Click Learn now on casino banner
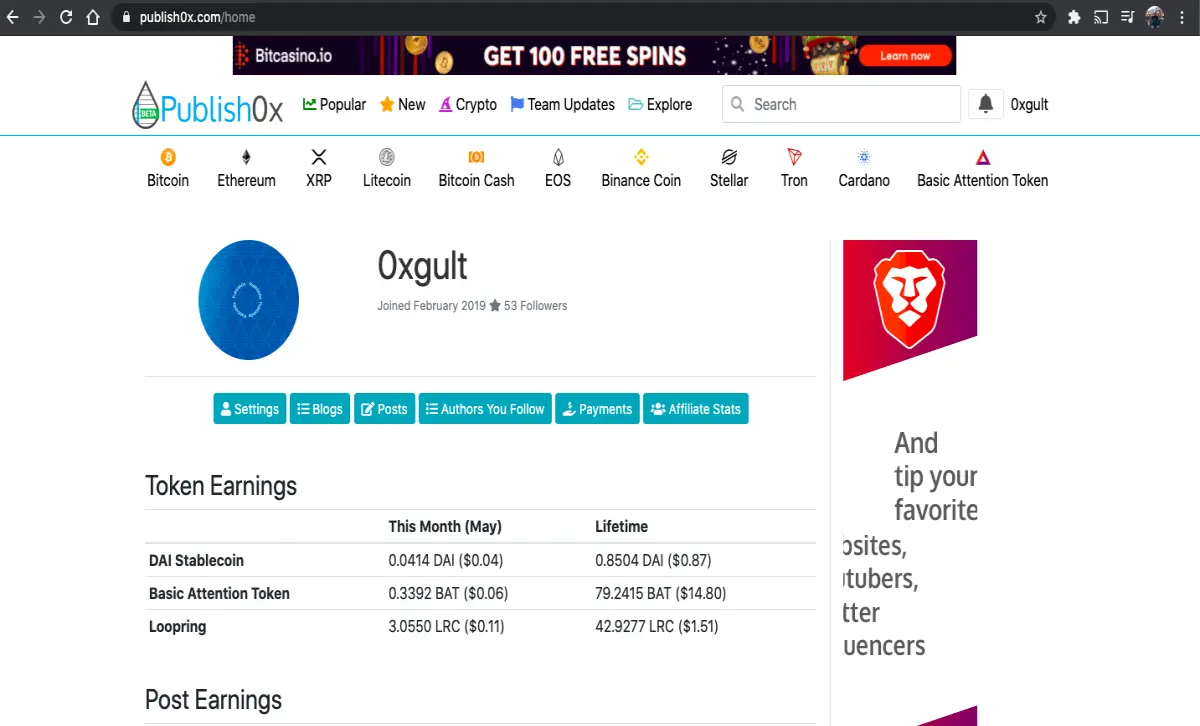1200x726 pixels. click(905, 56)
